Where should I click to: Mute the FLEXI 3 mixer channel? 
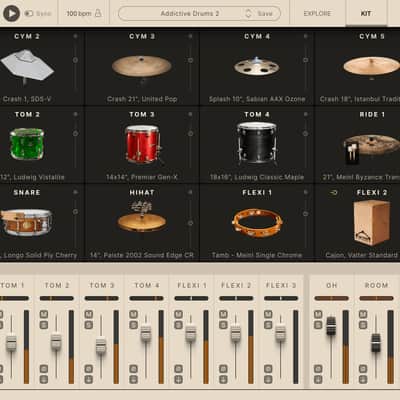coord(268,314)
